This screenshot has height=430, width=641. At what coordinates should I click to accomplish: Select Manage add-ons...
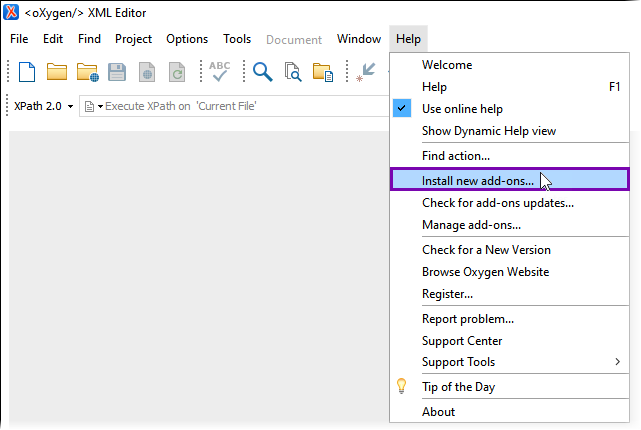point(509,225)
